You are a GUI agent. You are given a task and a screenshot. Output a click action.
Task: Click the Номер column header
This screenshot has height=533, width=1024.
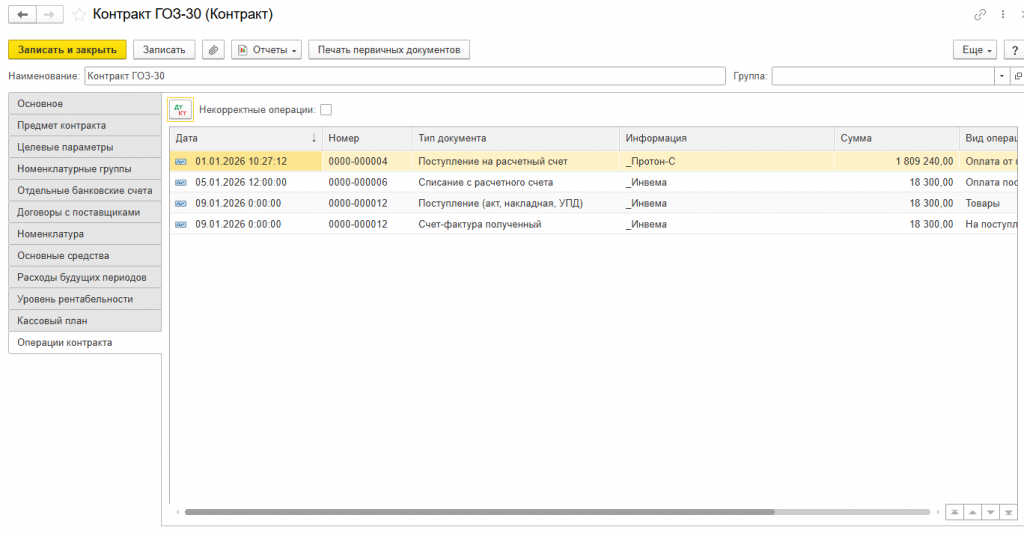click(367, 138)
